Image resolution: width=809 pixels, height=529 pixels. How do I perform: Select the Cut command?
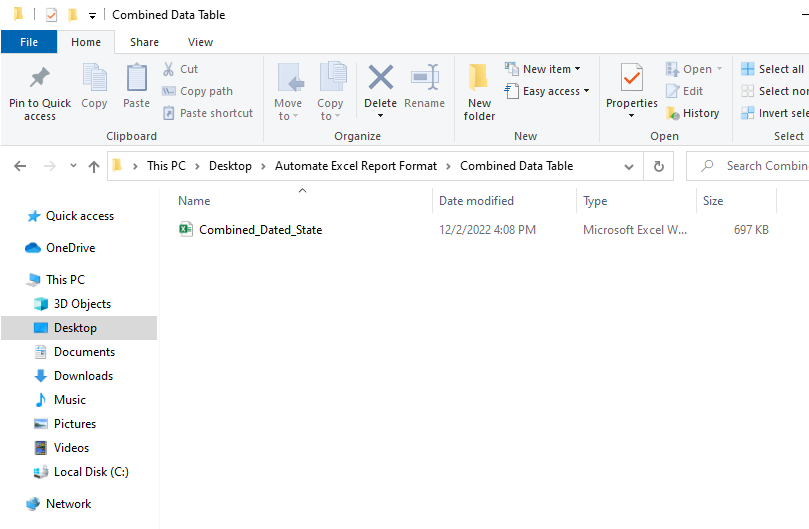pyautogui.click(x=180, y=69)
